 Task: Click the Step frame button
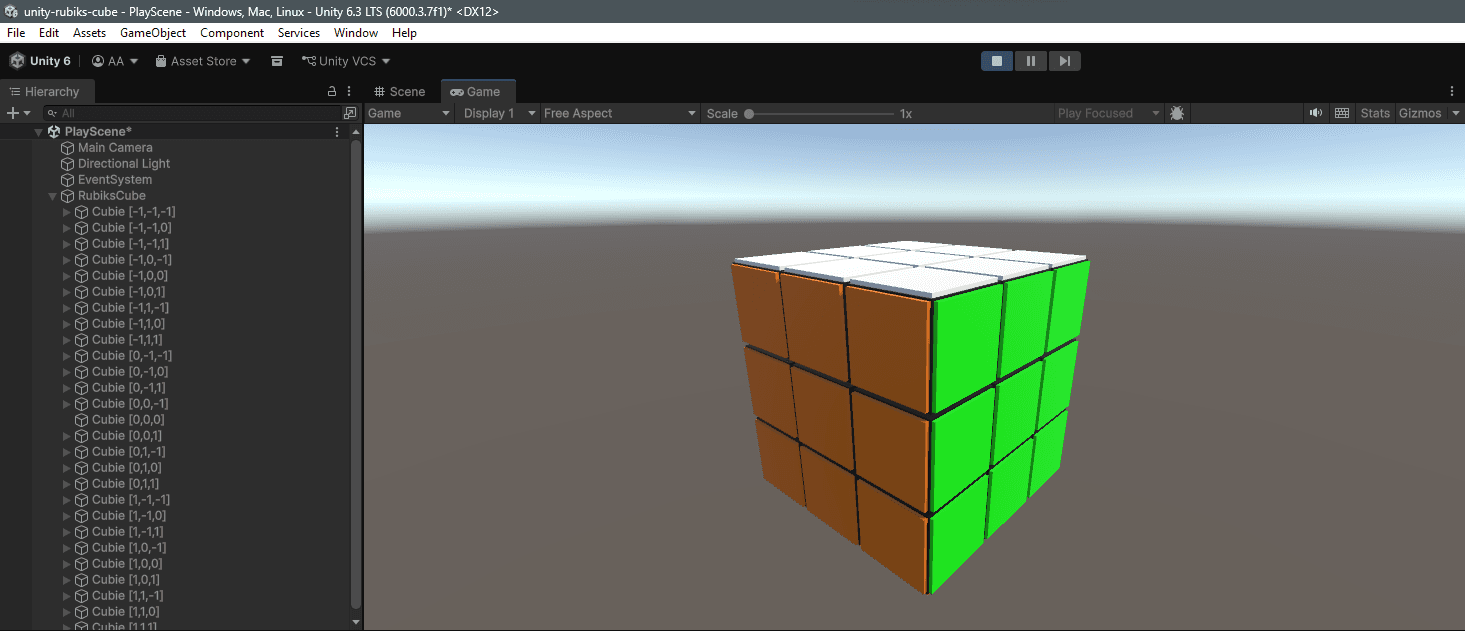point(1064,60)
